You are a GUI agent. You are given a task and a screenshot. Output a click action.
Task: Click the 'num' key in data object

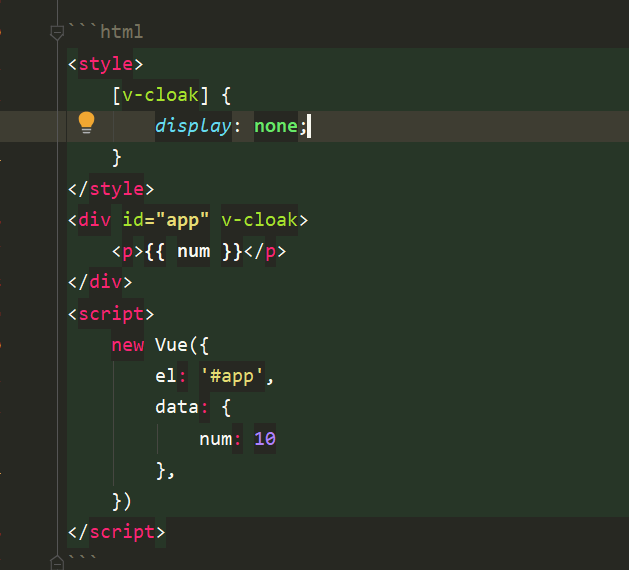tap(216, 439)
